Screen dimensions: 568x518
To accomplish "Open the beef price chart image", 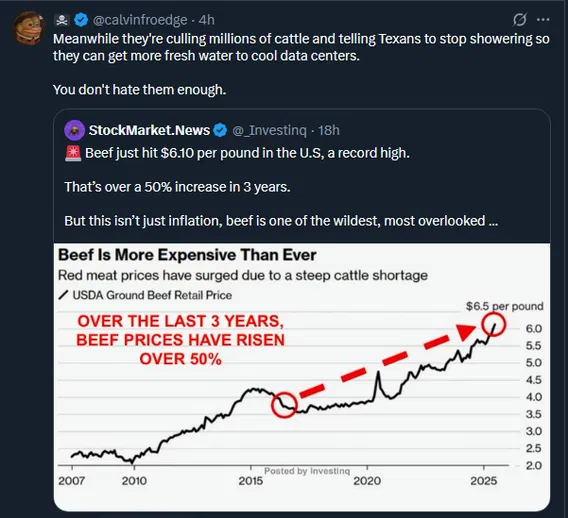I will (302, 377).
